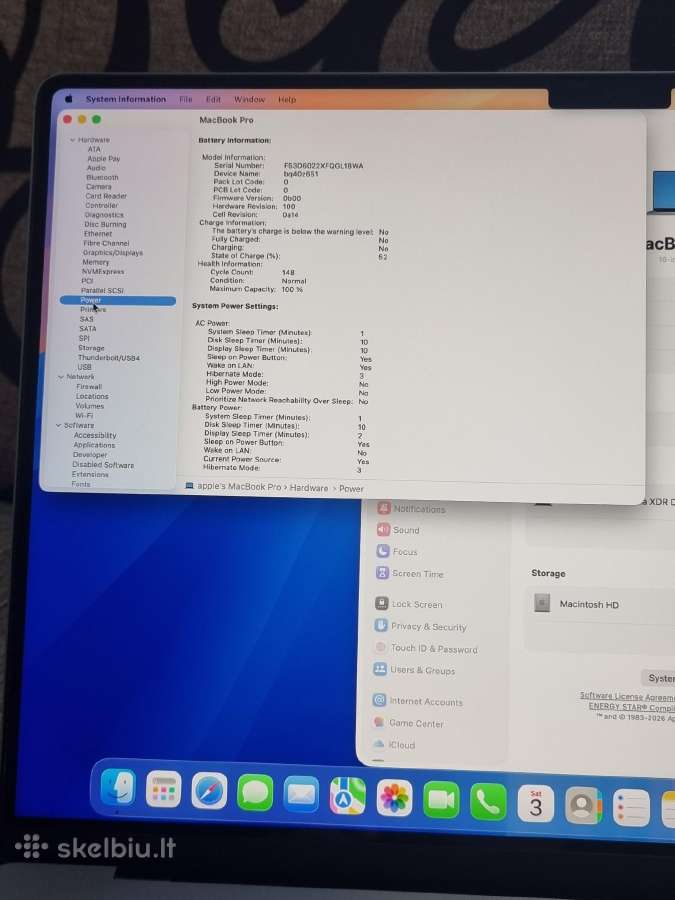
Task: Click Notifications icon in System Settings
Action: point(383,508)
